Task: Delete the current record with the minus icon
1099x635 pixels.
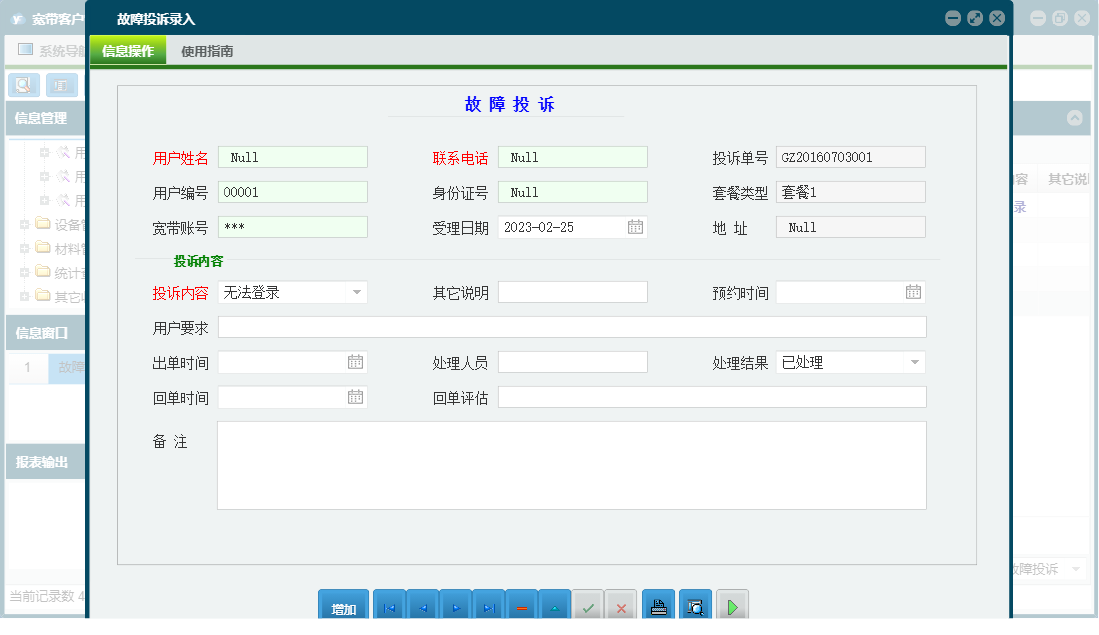Action: [x=522, y=607]
